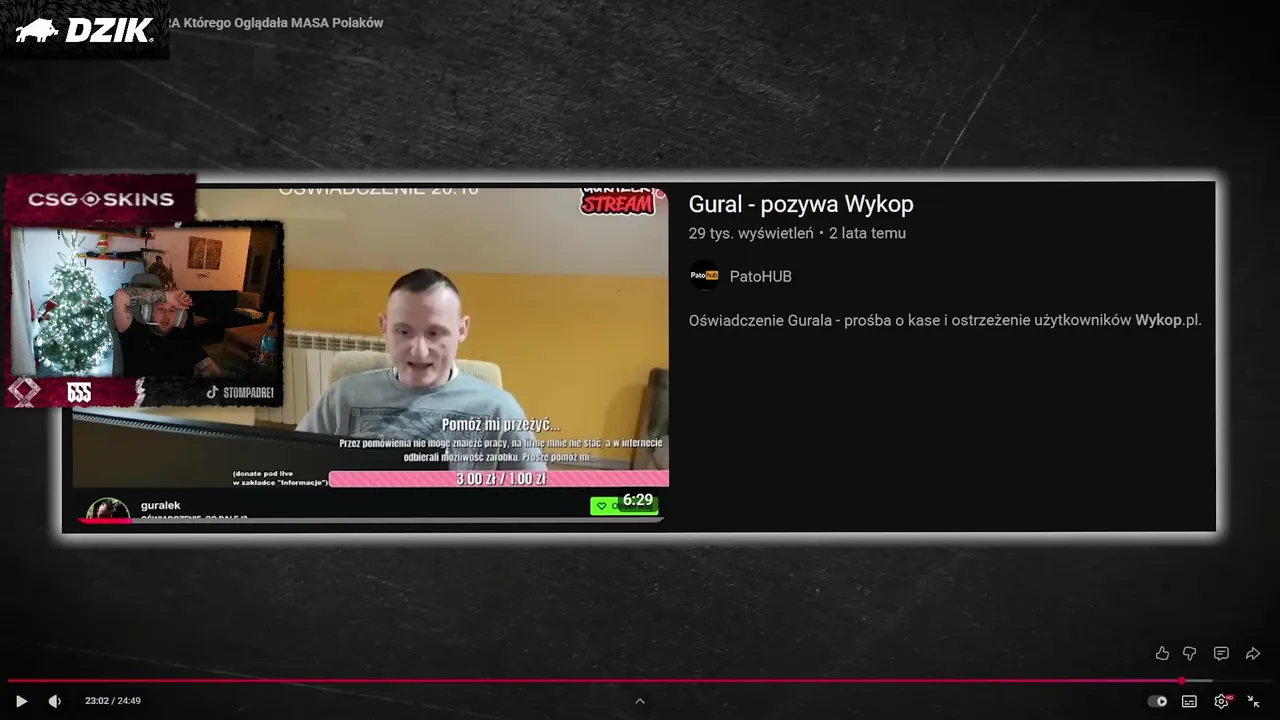This screenshot has height=720, width=1280.
Task: Expand the more videos chevron
Action: pyautogui.click(x=640, y=701)
